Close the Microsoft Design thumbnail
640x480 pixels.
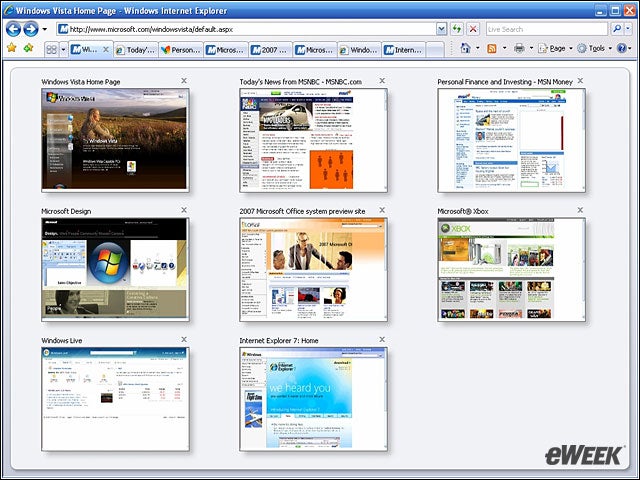pos(184,210)
